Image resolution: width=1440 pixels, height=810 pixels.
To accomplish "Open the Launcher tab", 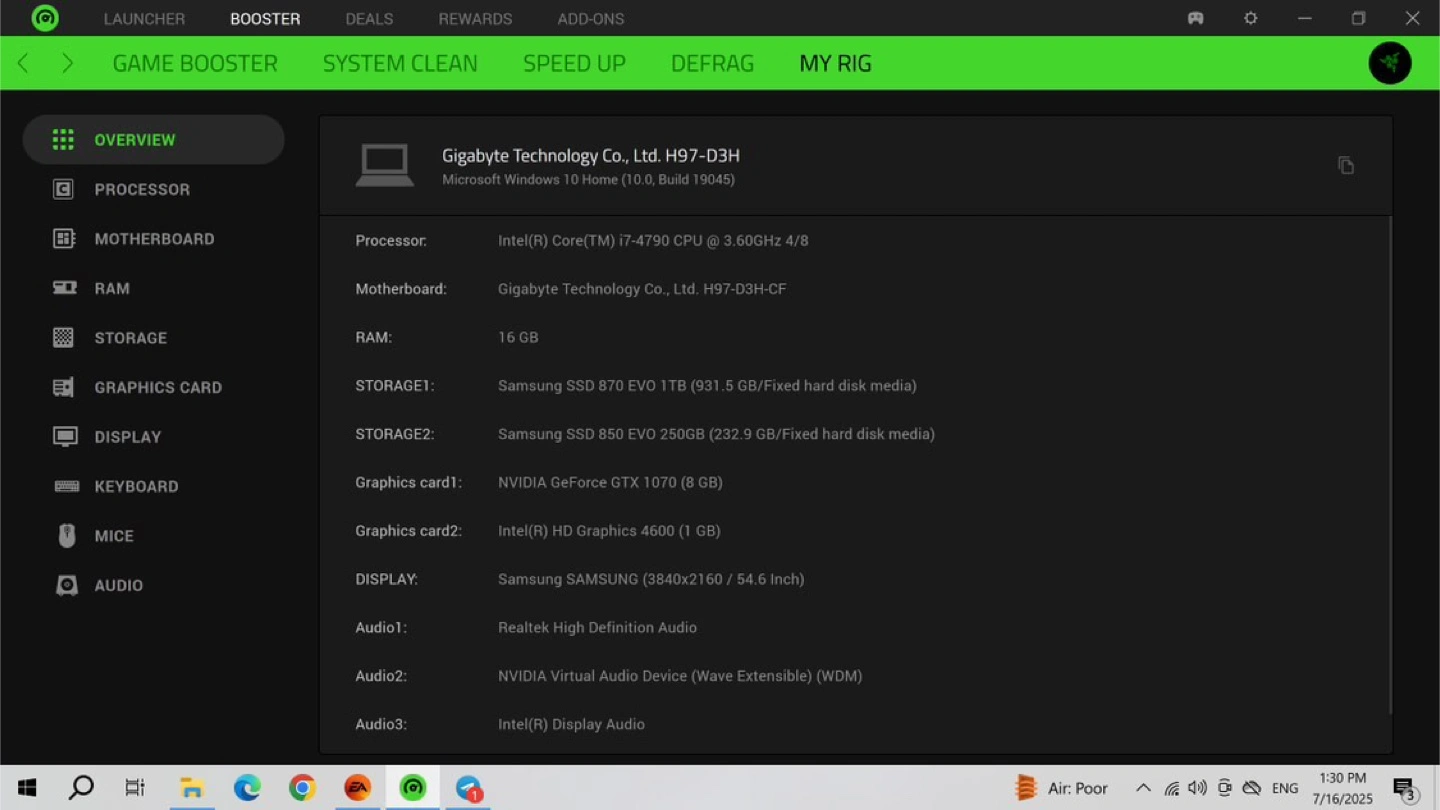I will (x=144, y=19).
